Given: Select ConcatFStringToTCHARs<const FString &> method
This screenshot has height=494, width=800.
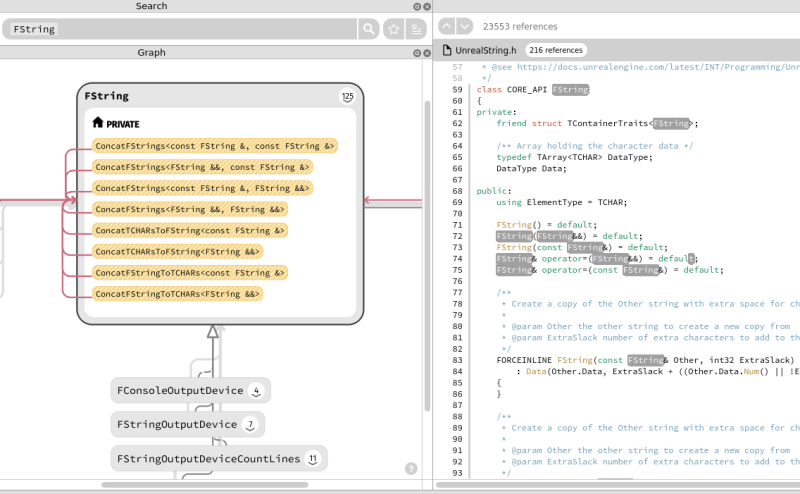Looking at the screenshot, I should coord(190,273).
